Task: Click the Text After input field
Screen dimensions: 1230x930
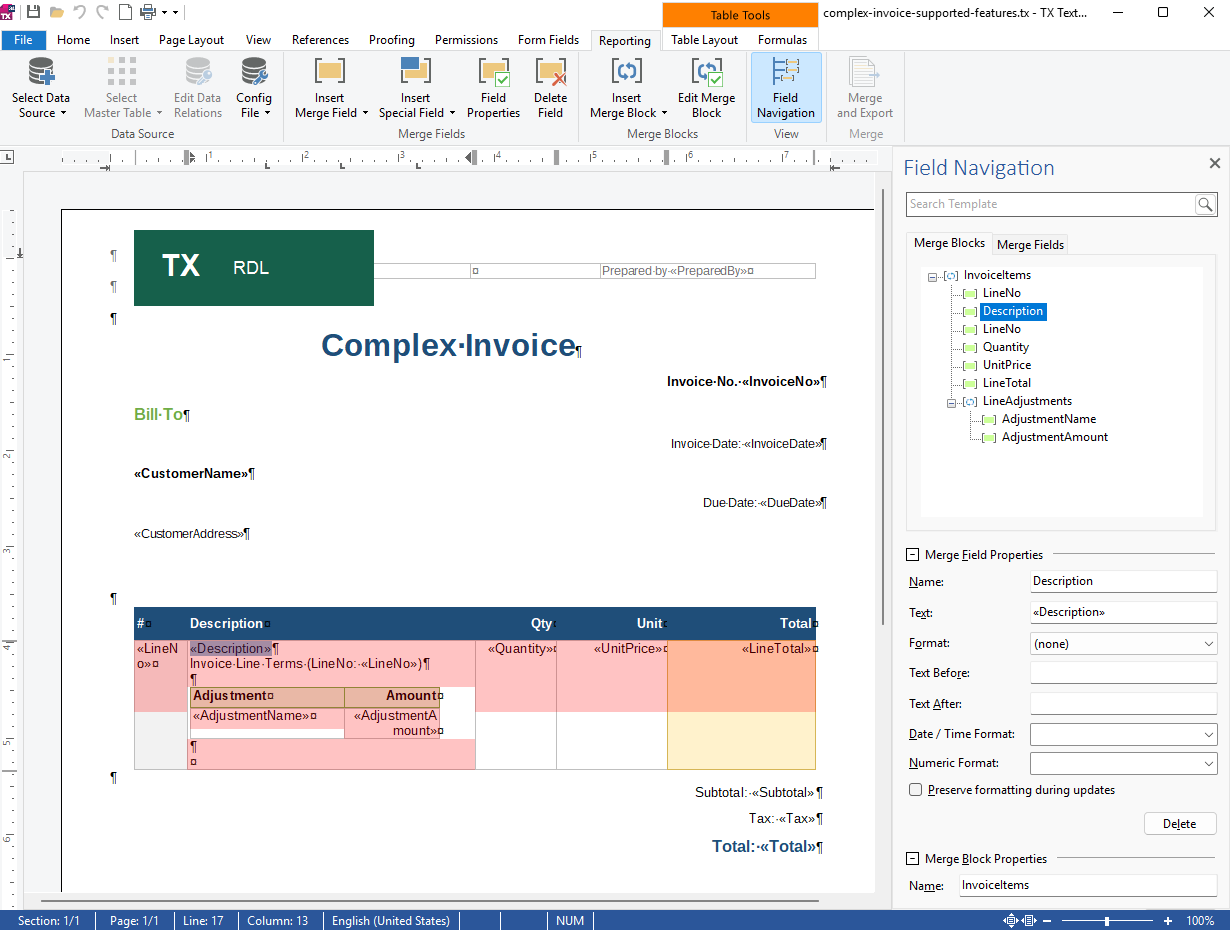Action: point(1123,704)
